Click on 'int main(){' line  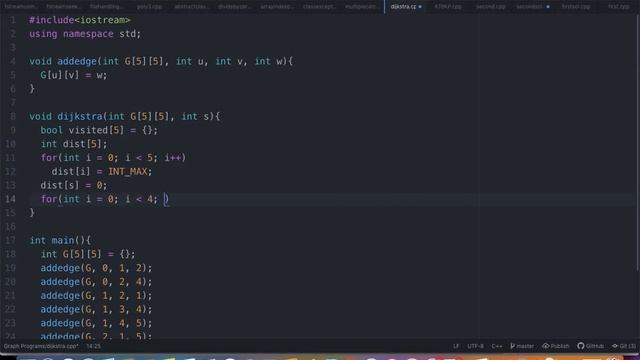point(60,240)
